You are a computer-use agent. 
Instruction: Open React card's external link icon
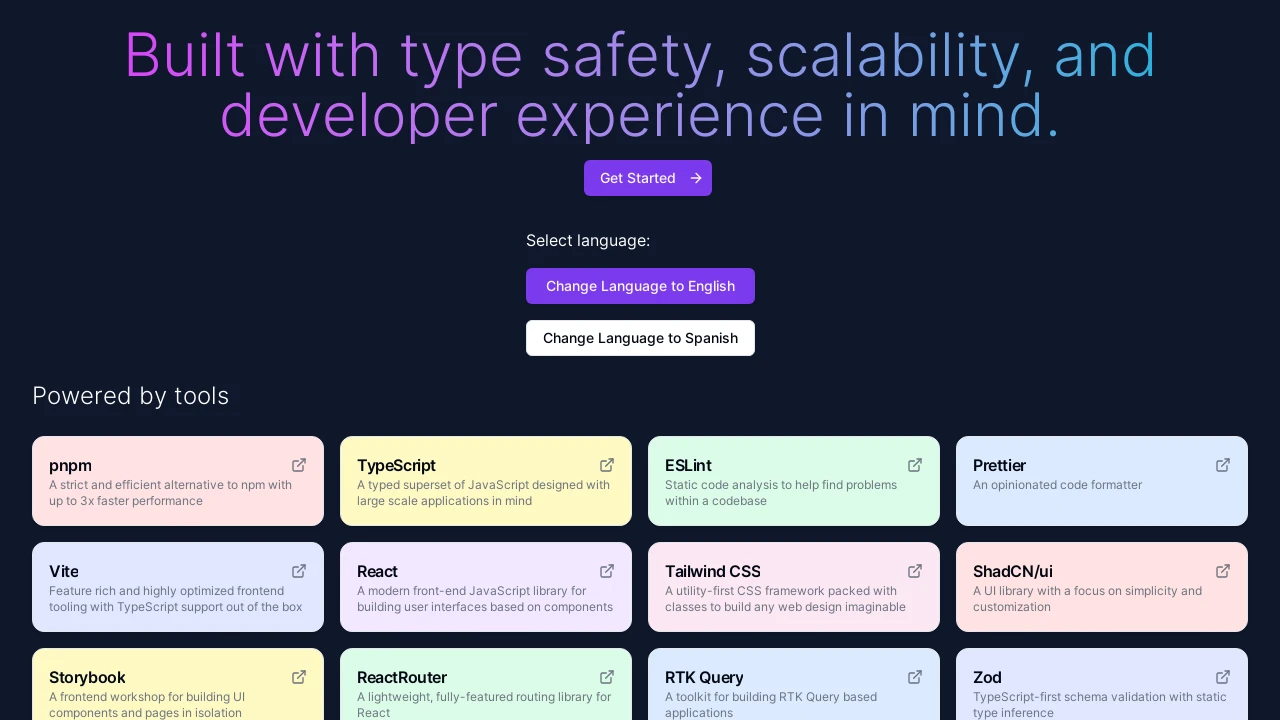[607, 571]
